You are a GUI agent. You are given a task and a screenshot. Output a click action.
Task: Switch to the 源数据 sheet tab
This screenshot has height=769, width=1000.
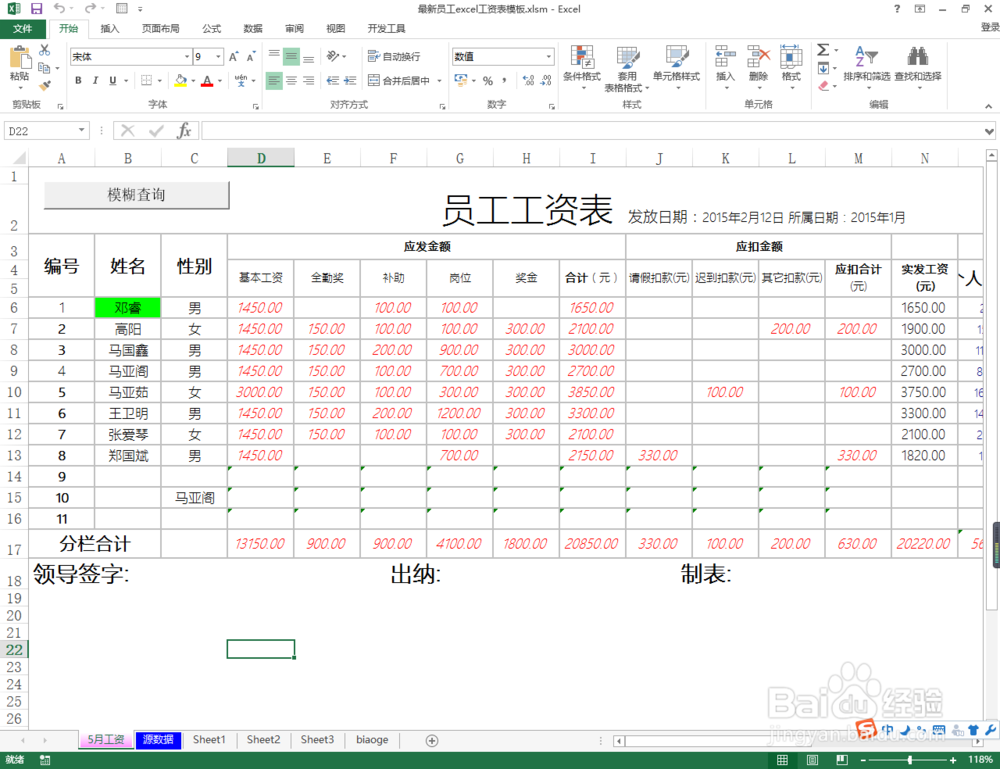[157, 740]
